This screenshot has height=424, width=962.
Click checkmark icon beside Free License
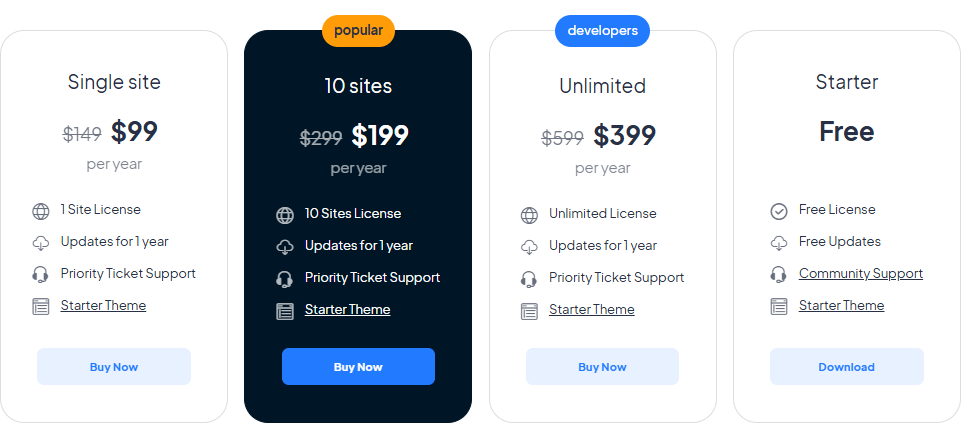779,212
